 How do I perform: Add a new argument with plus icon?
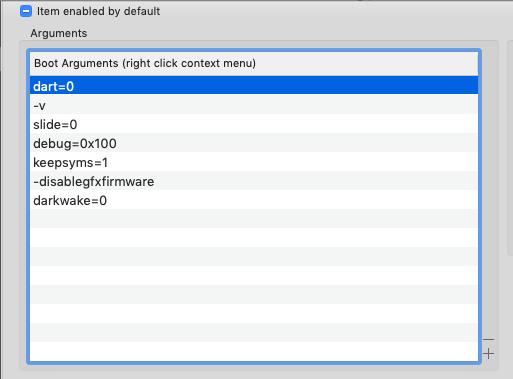click(x=488, y=353)
